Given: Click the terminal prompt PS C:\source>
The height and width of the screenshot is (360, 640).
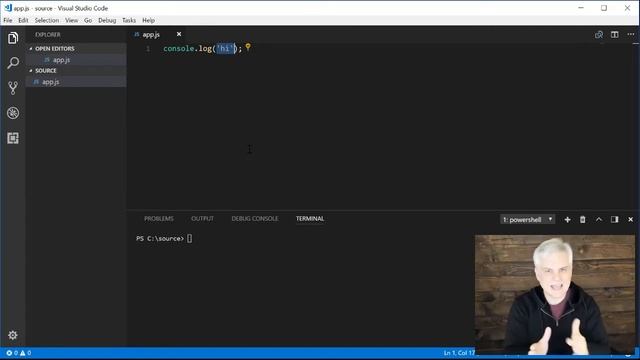Looking at the screenshot, I should pyautogui.click(x=160, y=238).
